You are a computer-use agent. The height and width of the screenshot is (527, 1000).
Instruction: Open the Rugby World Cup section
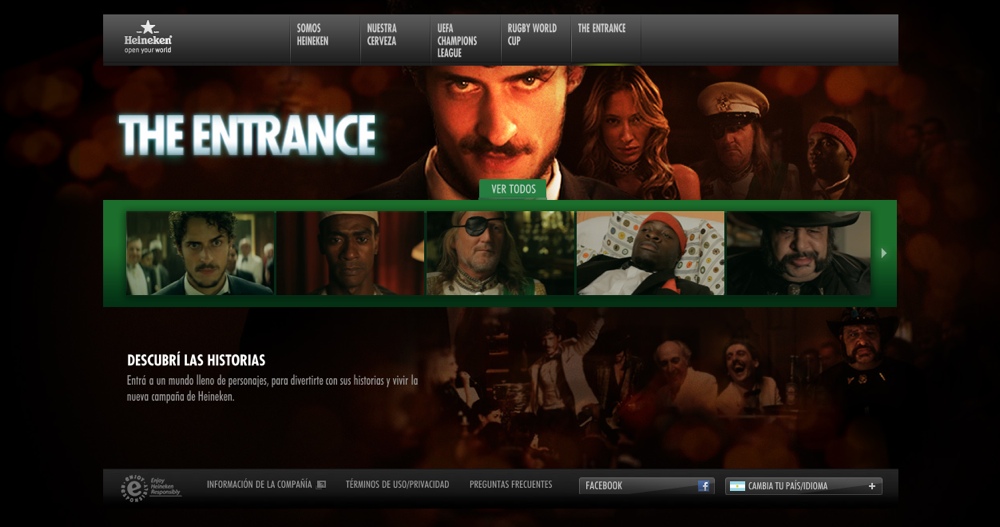click(x=532, y=34)
